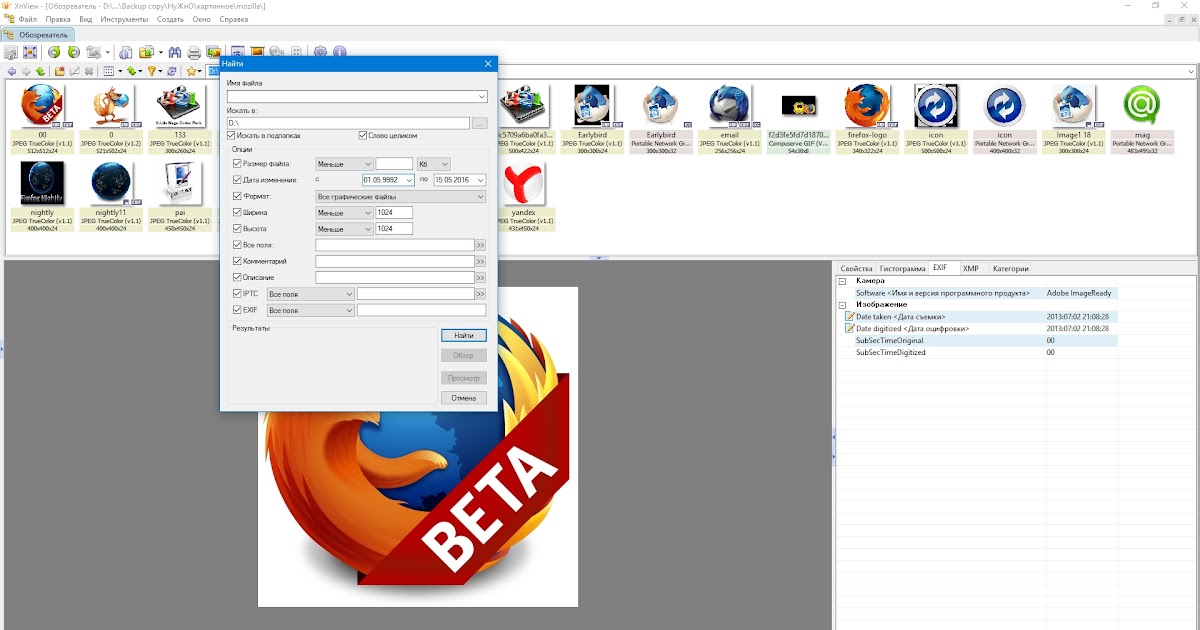Open the 'Имя файла' combo box dropdown

(x=482, y=97)
